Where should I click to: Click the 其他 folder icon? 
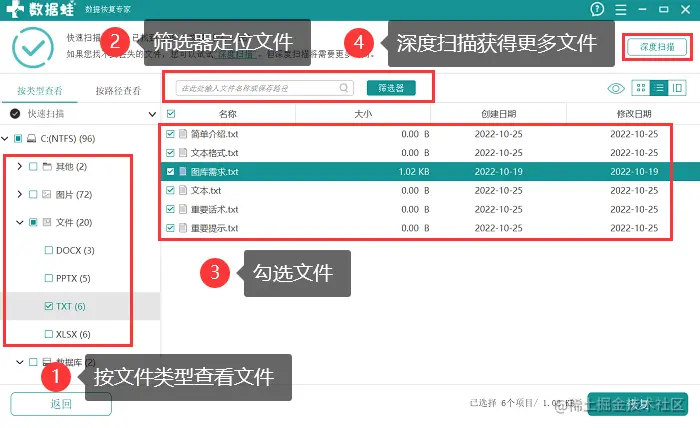coord(47,166)
